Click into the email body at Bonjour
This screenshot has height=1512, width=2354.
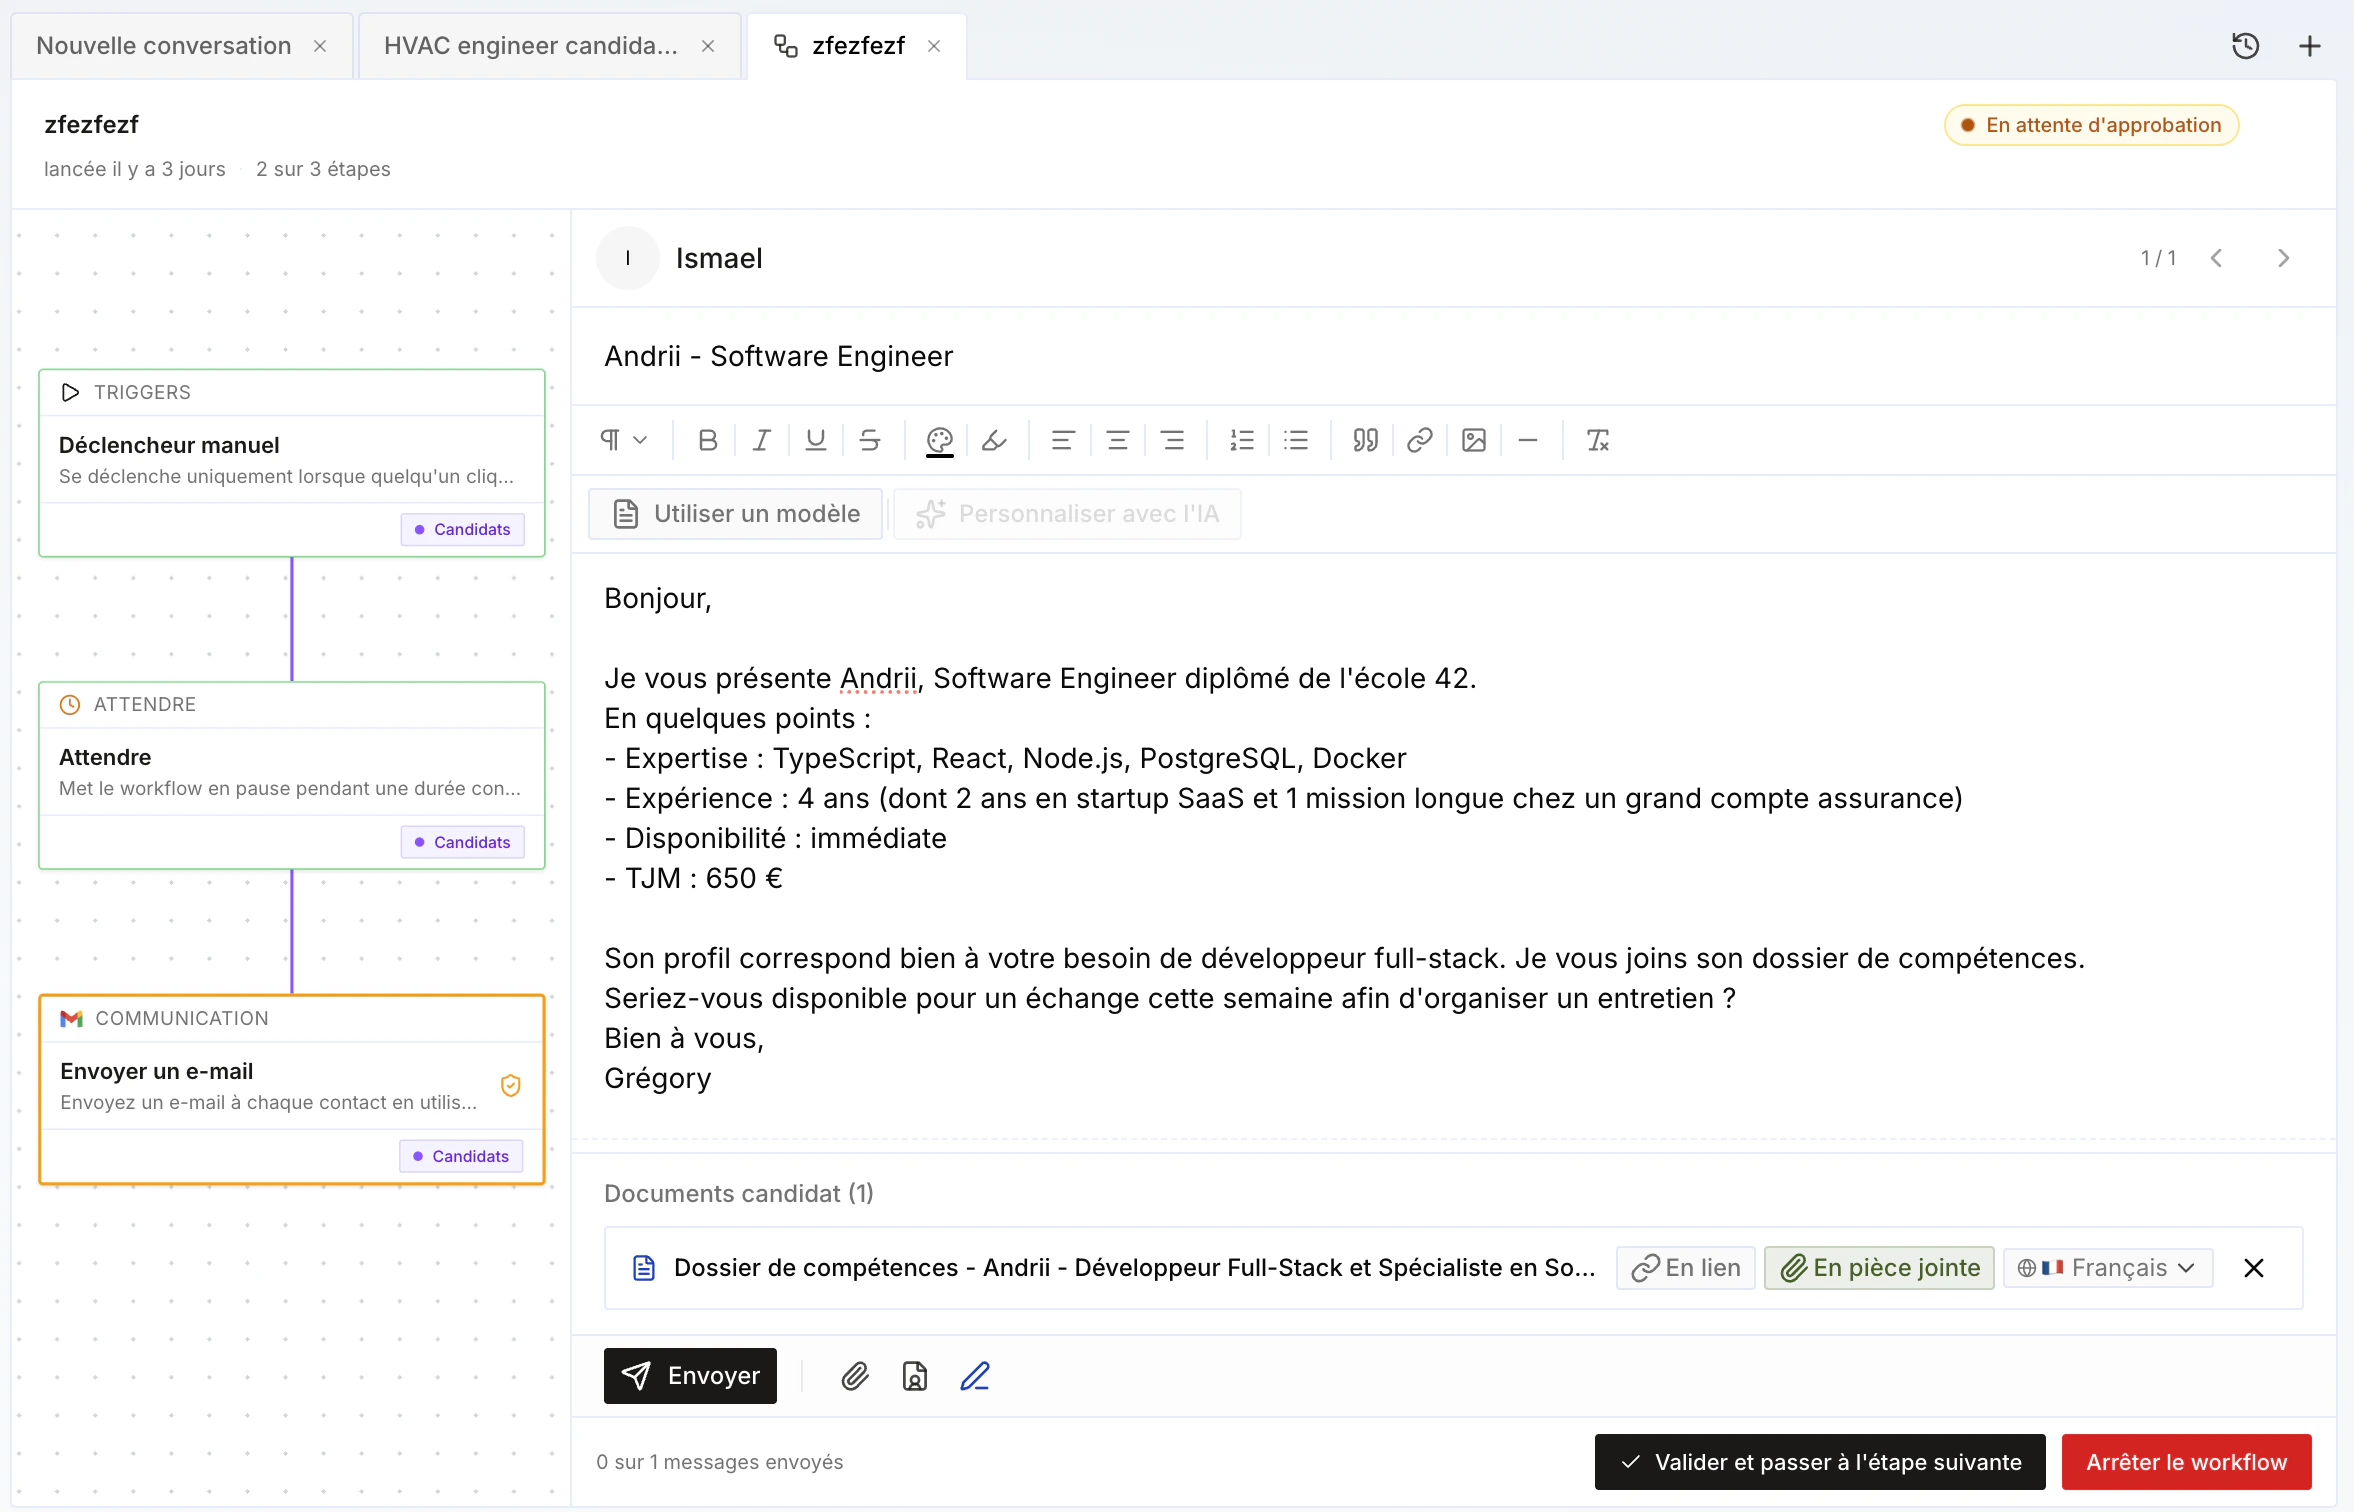coord(658,598)
